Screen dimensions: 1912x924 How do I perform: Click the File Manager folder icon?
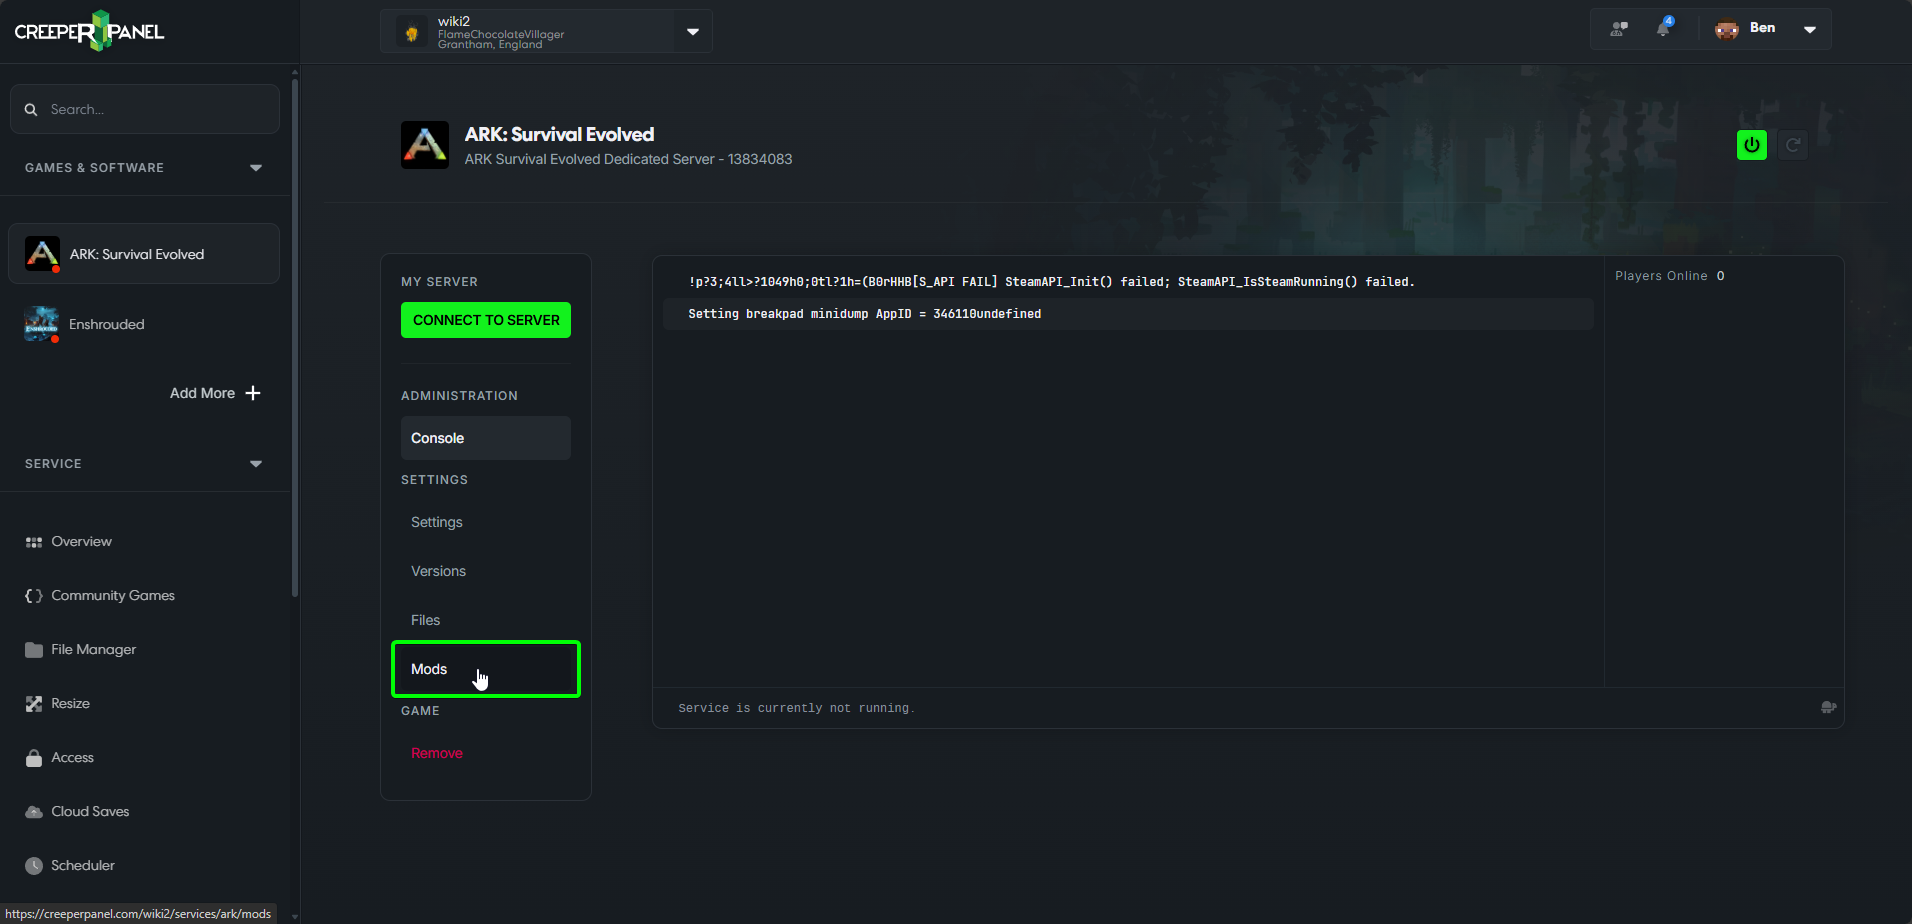pyautogui.click(x=34, y=650)
